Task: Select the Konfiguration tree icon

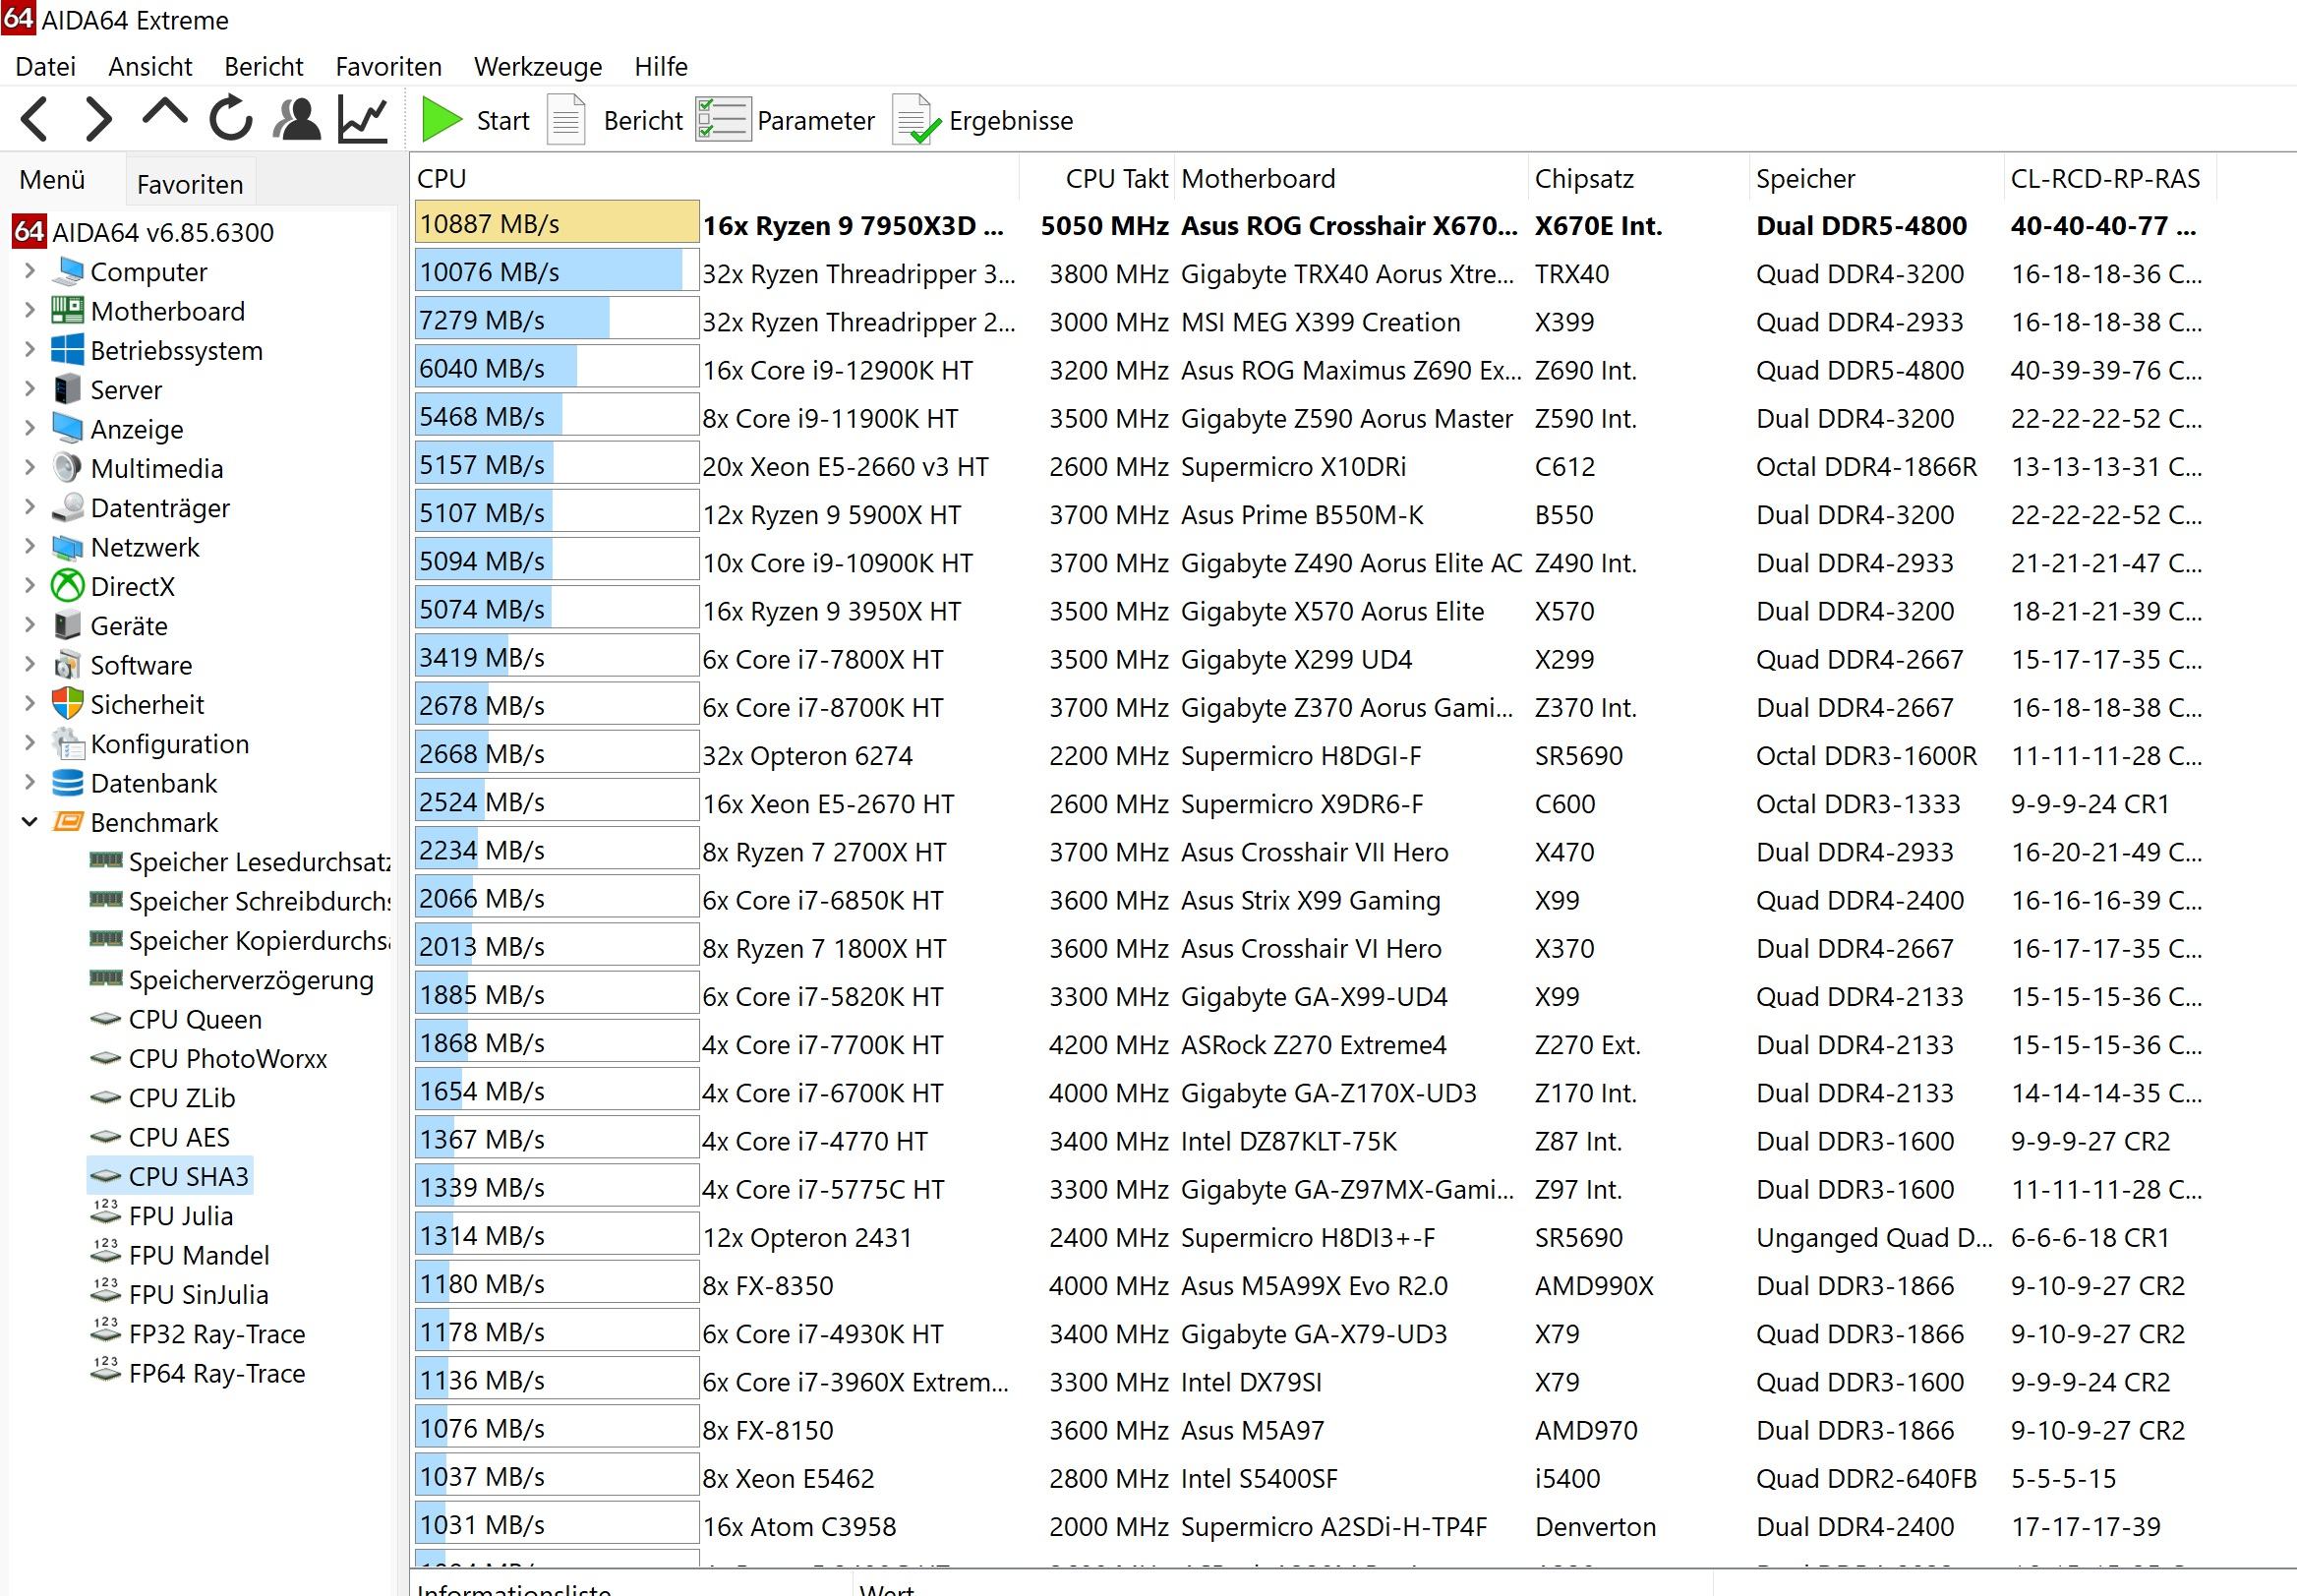Action: [x=68, y=743]
